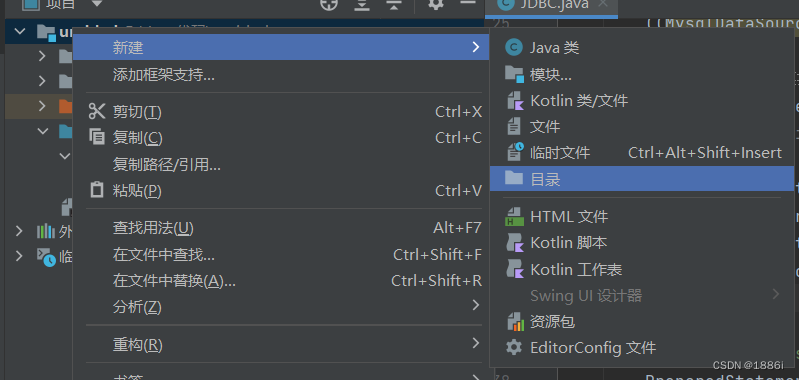This screenshot has width=799, height=380.
Task: Open the 新建 context menu entry
Action: [282, 47]
